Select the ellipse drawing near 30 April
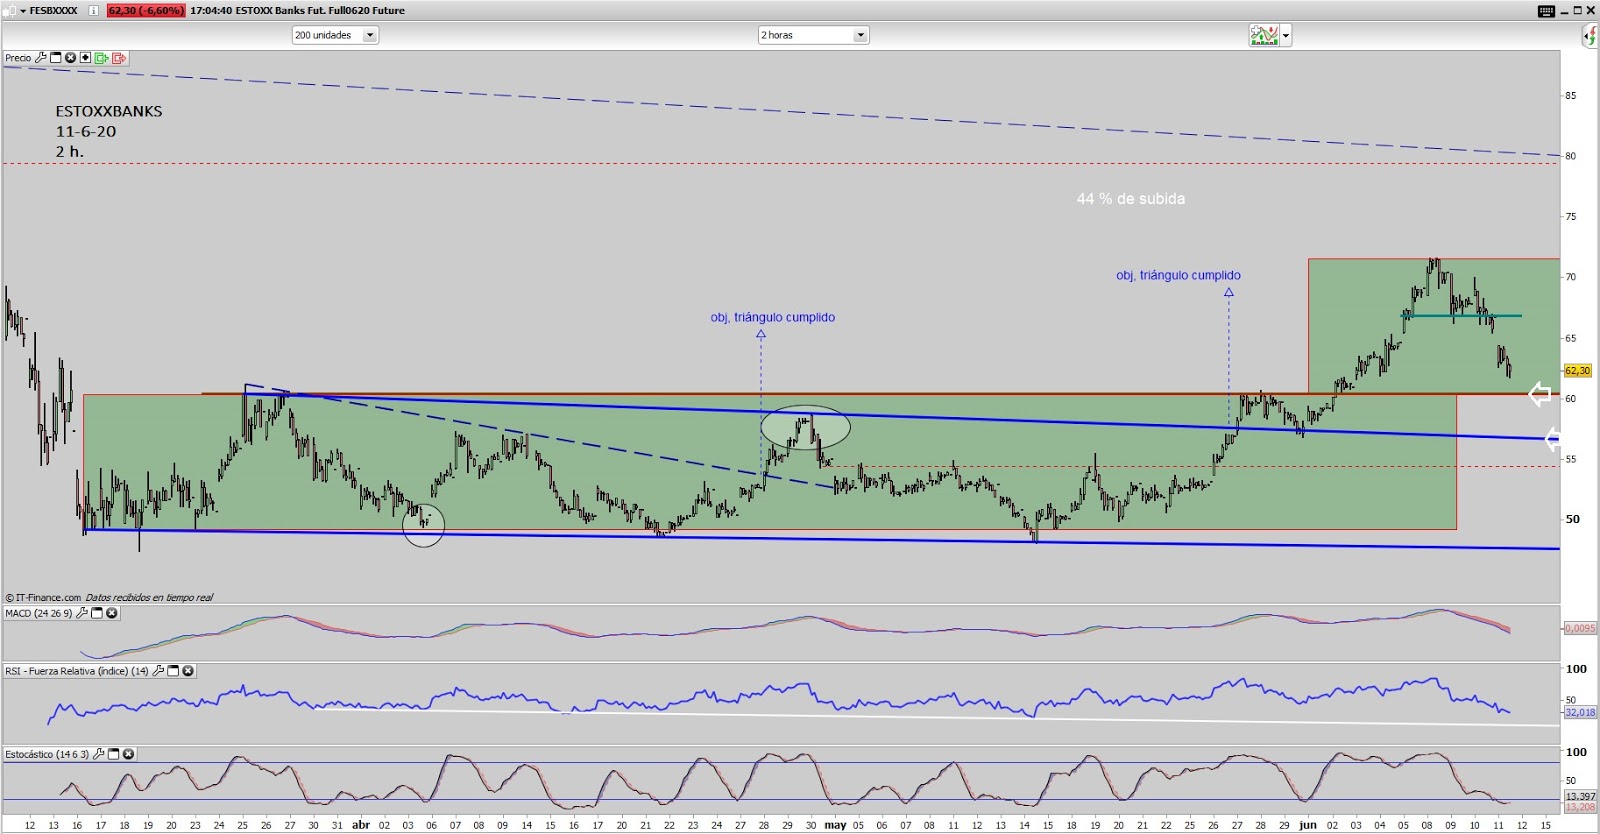The image size is (1600, 834). pyautogui.click(x=806, y=426)
